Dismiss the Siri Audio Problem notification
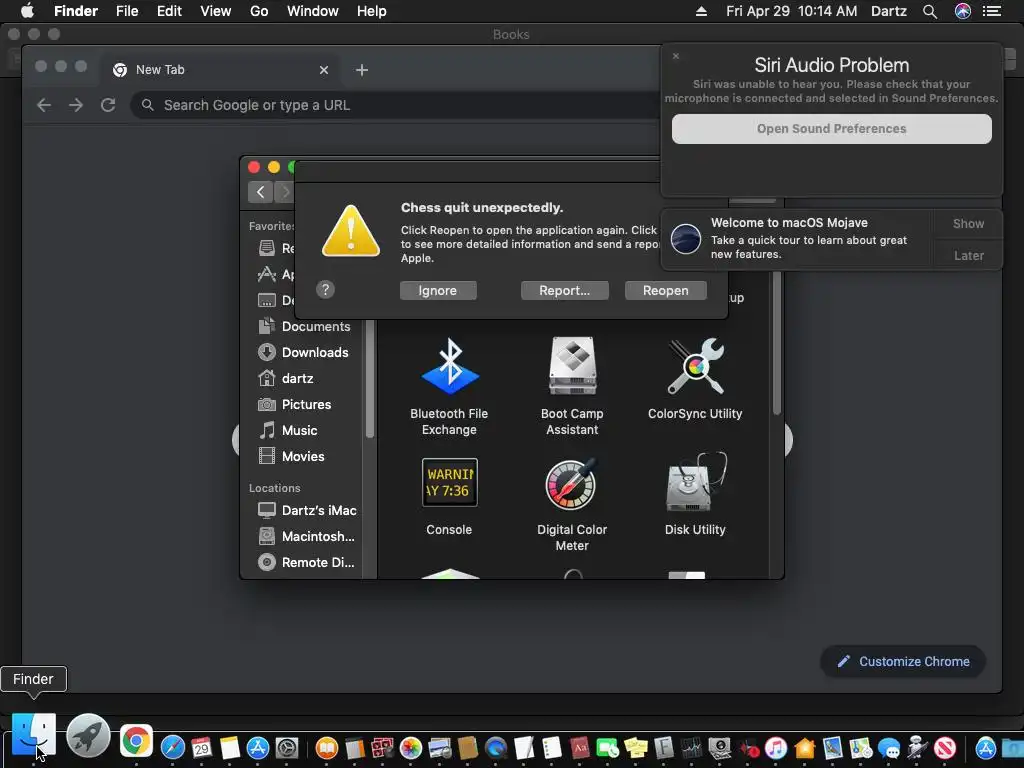 pos(676,56)
